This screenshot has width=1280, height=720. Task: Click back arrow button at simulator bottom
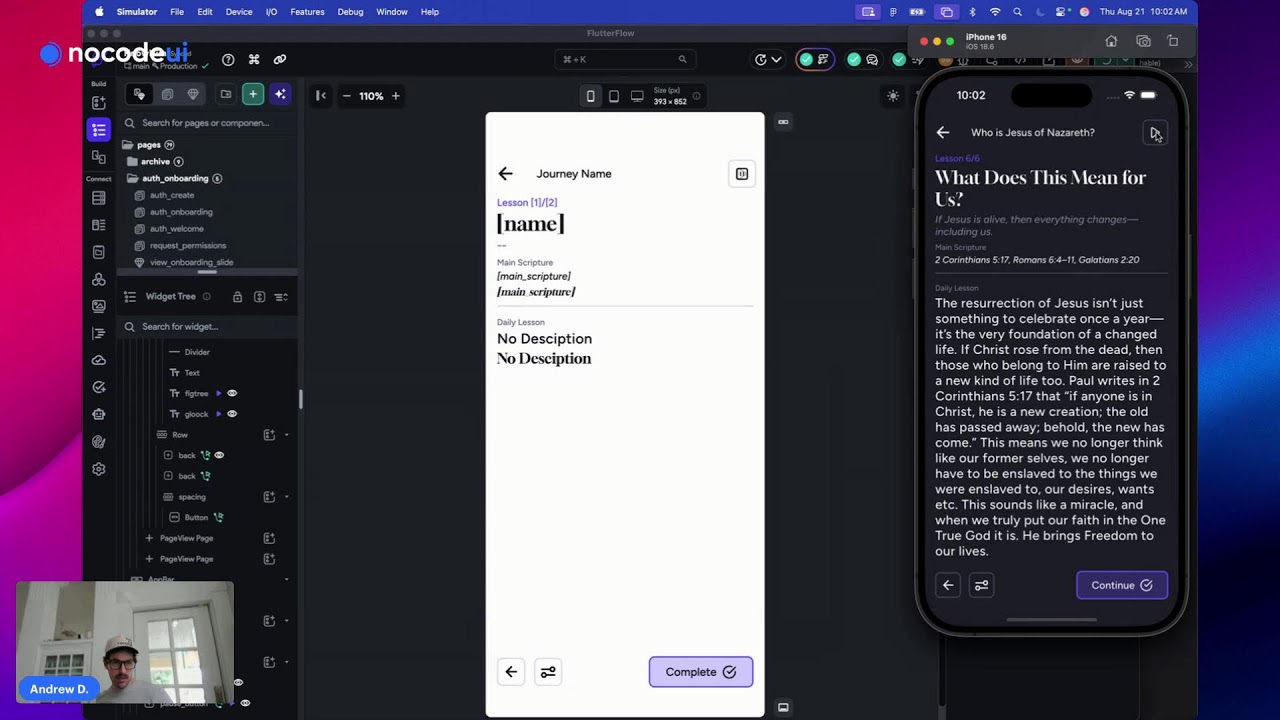coord(948,585)
